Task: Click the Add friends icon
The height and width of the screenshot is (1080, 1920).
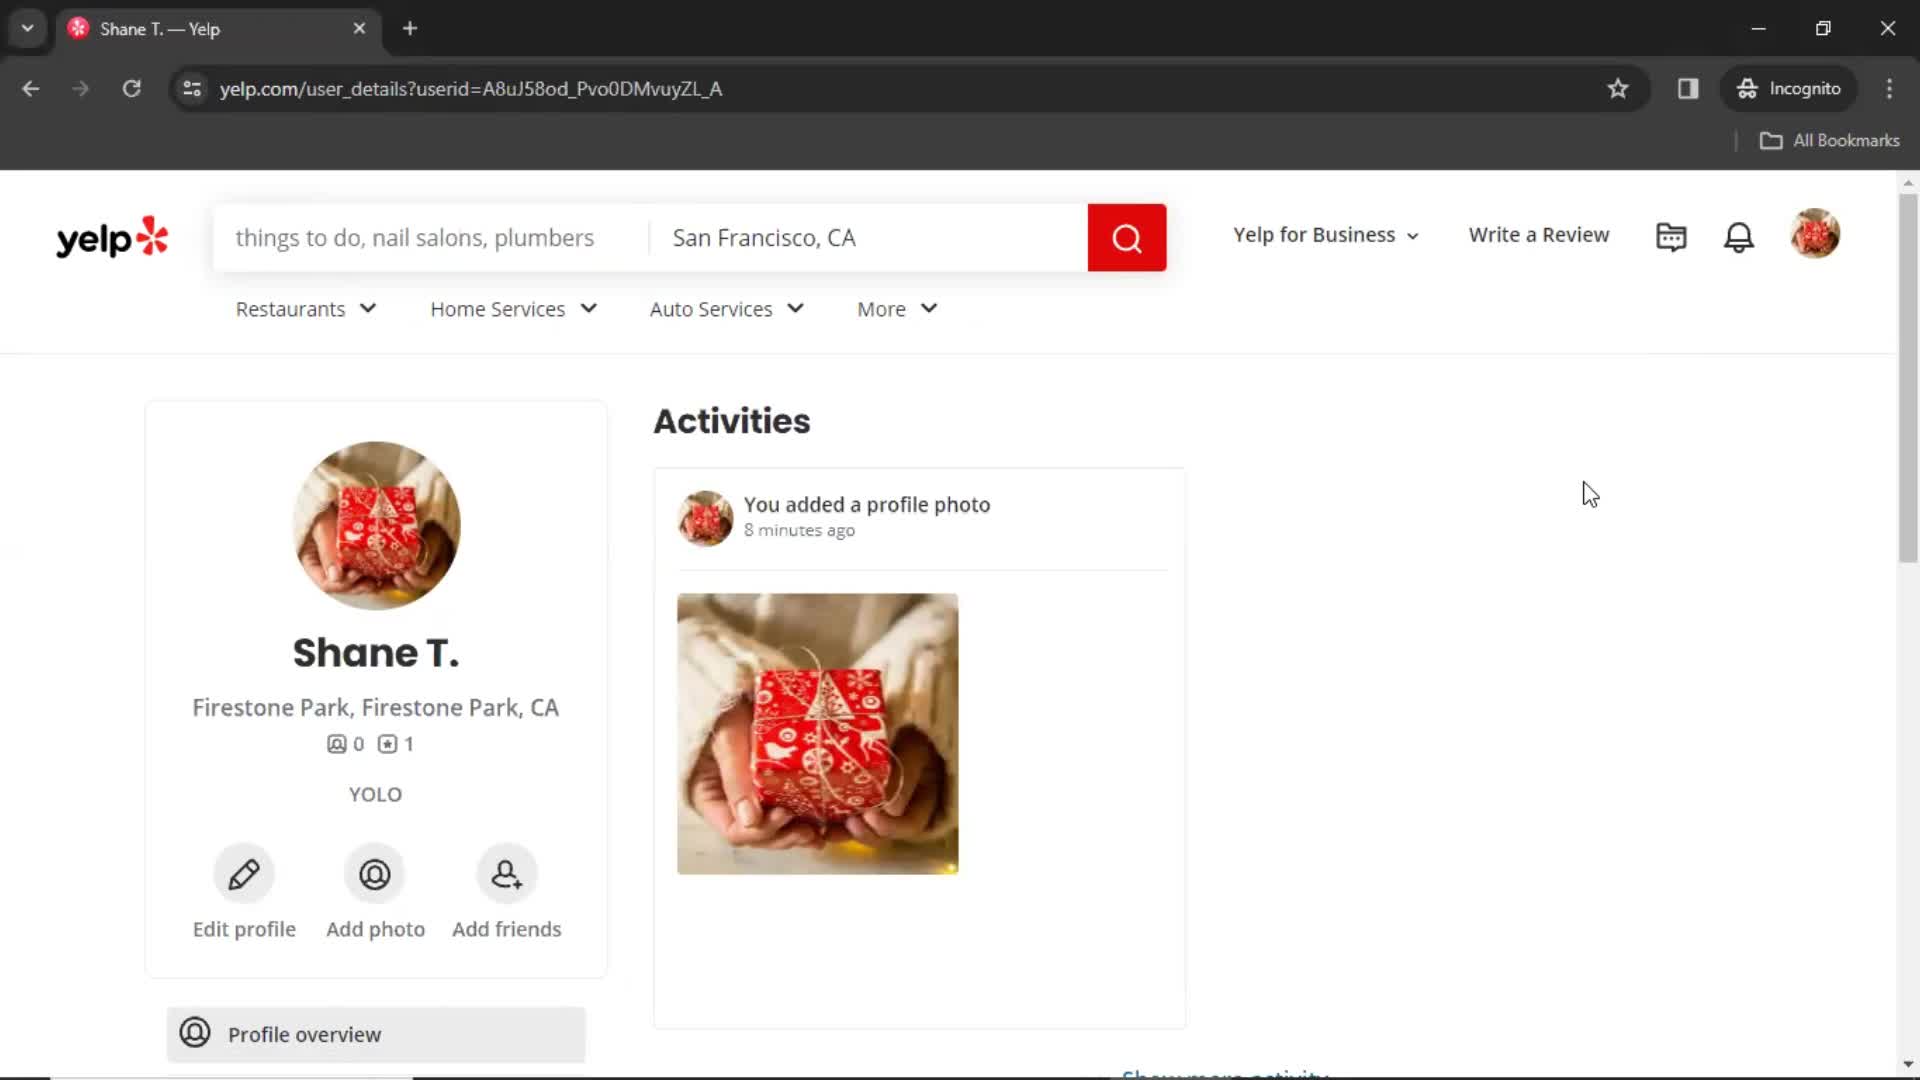Action: (506, 874)
